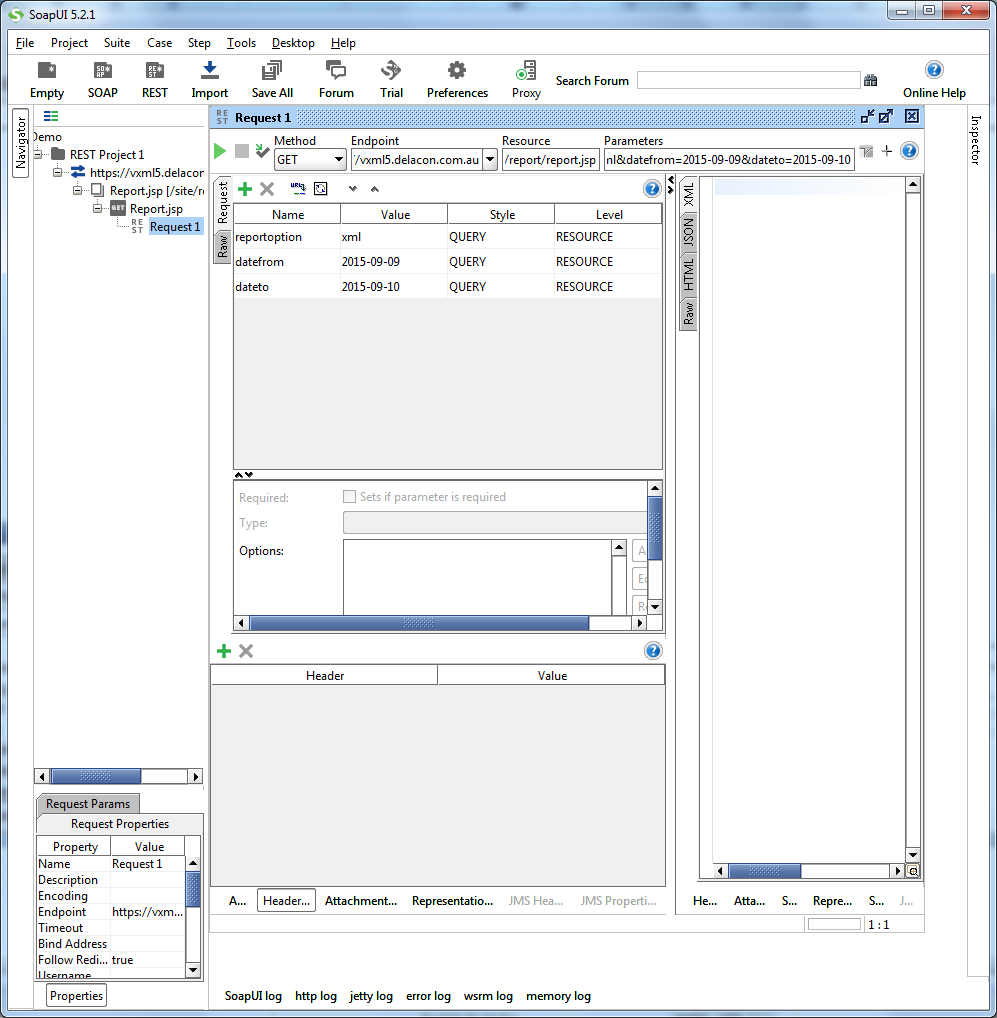Open the Tools menu
Viewport: 997px width, 1018px height.
(241, 43)
